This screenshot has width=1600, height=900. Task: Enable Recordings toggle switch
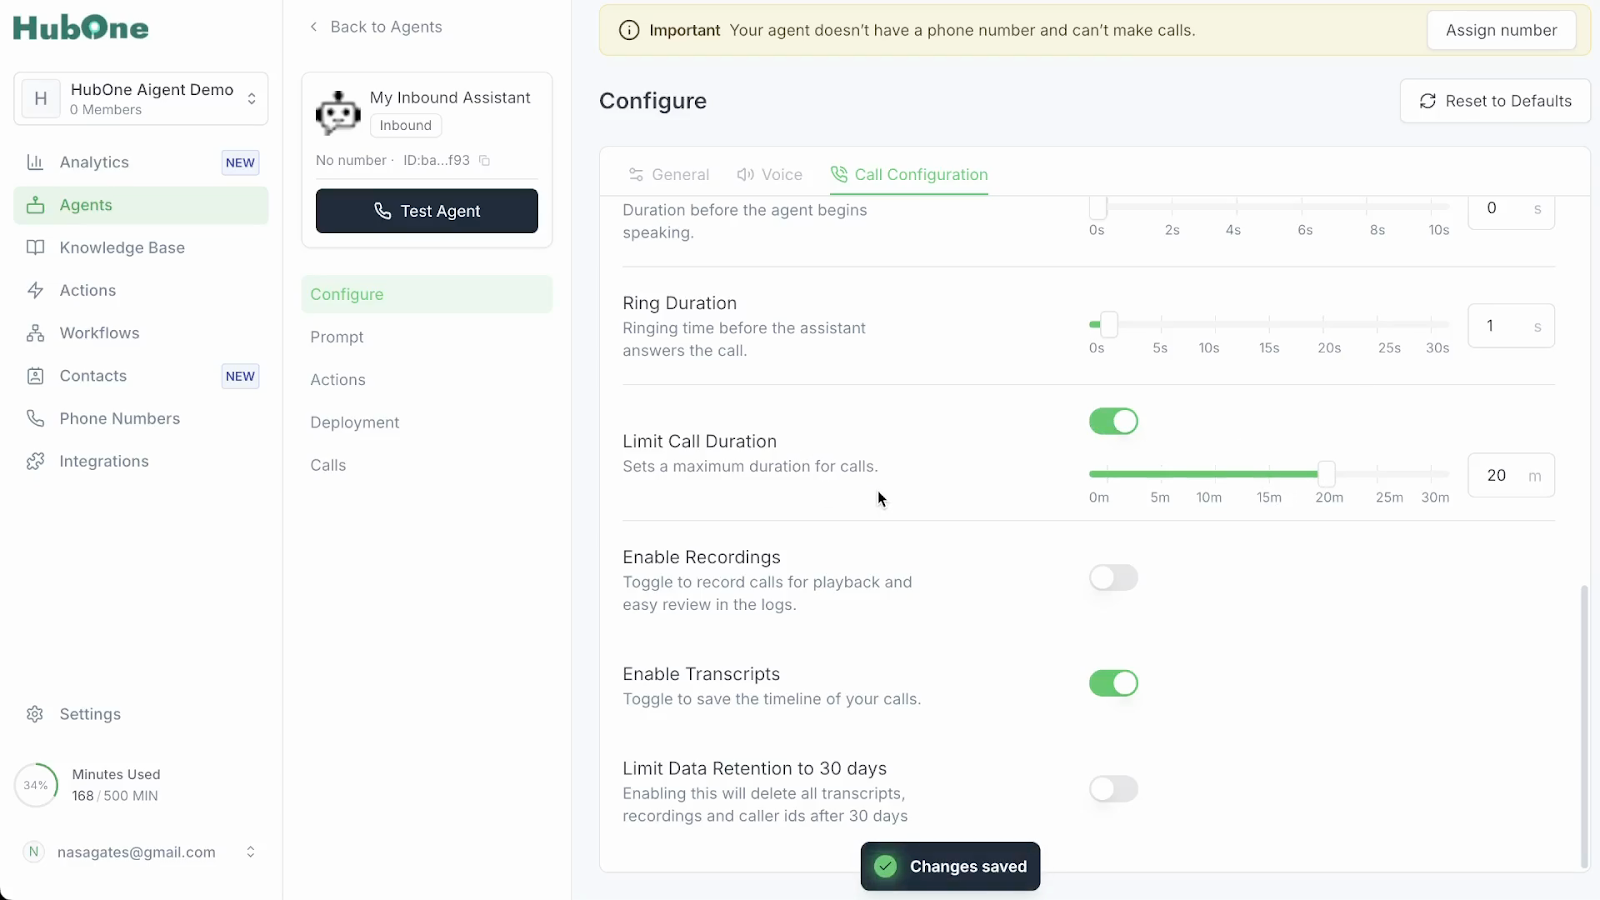[x=1113, y=578]
